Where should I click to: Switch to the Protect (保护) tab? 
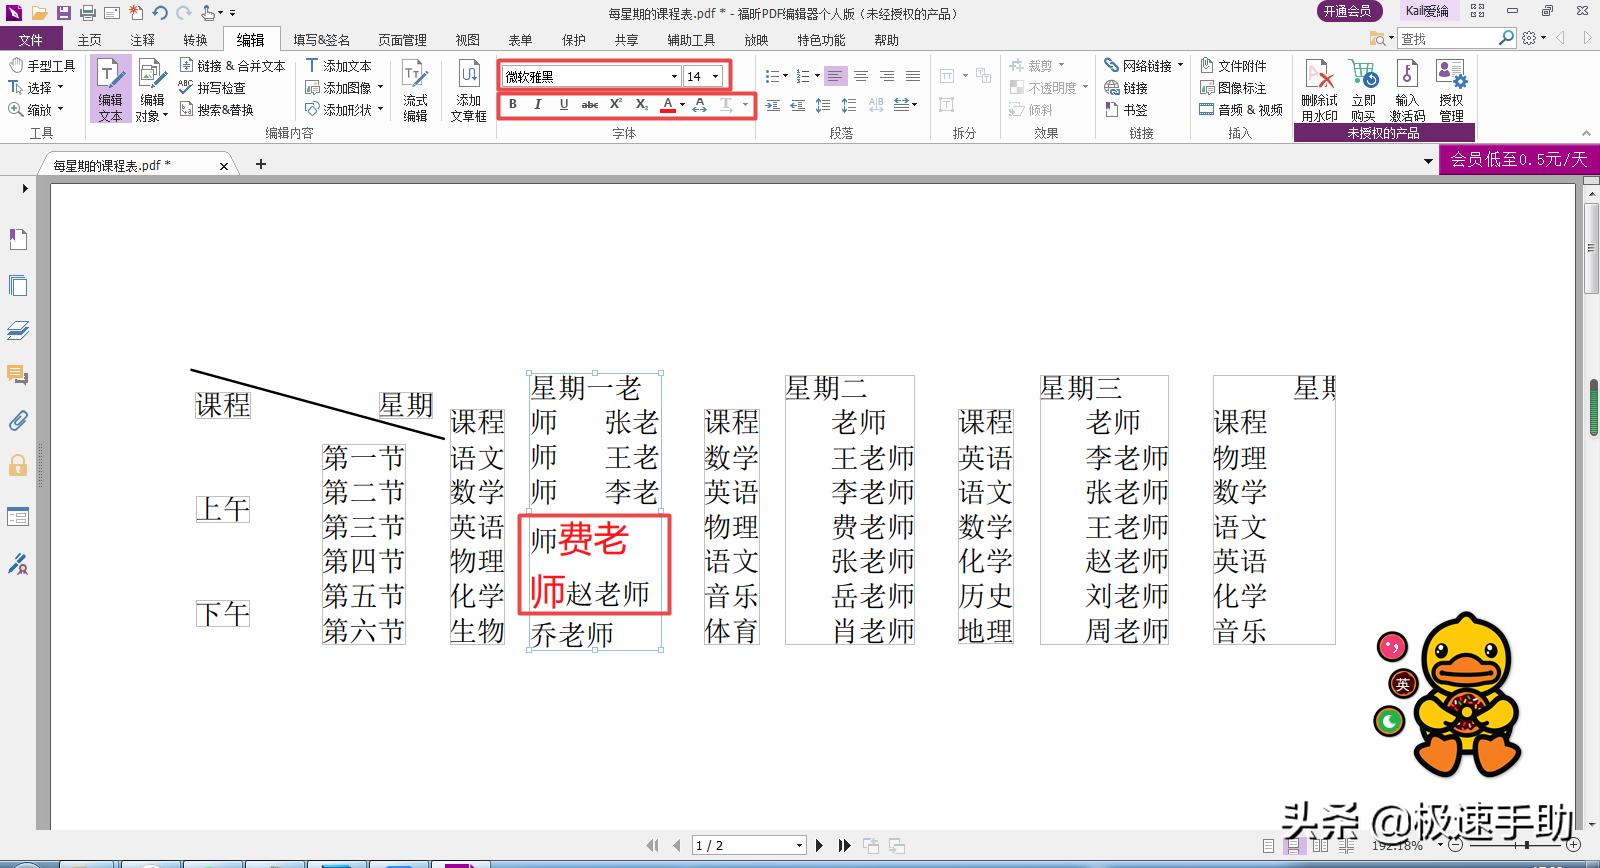click(574, 40)
